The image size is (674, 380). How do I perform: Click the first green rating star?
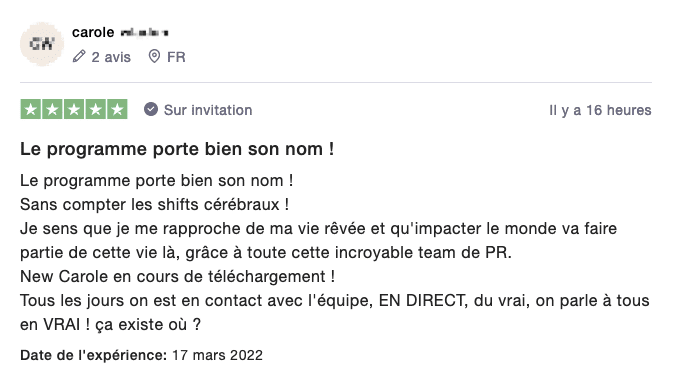click(31, 109)
